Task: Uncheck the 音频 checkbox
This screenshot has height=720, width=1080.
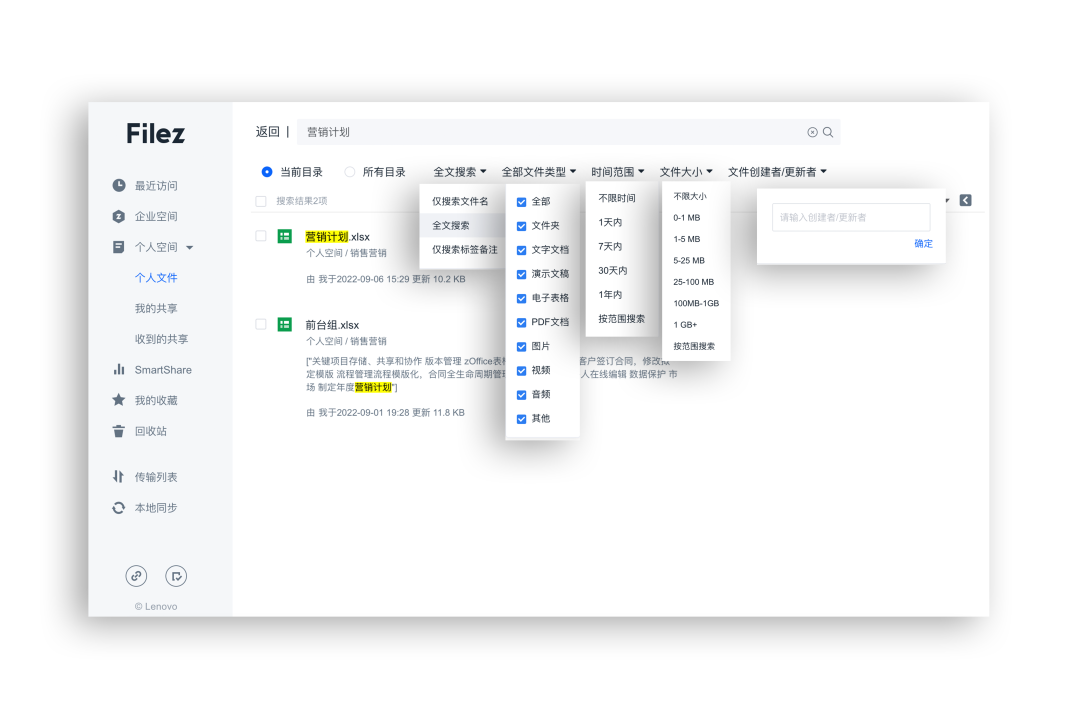Action: tap(521, 395)
